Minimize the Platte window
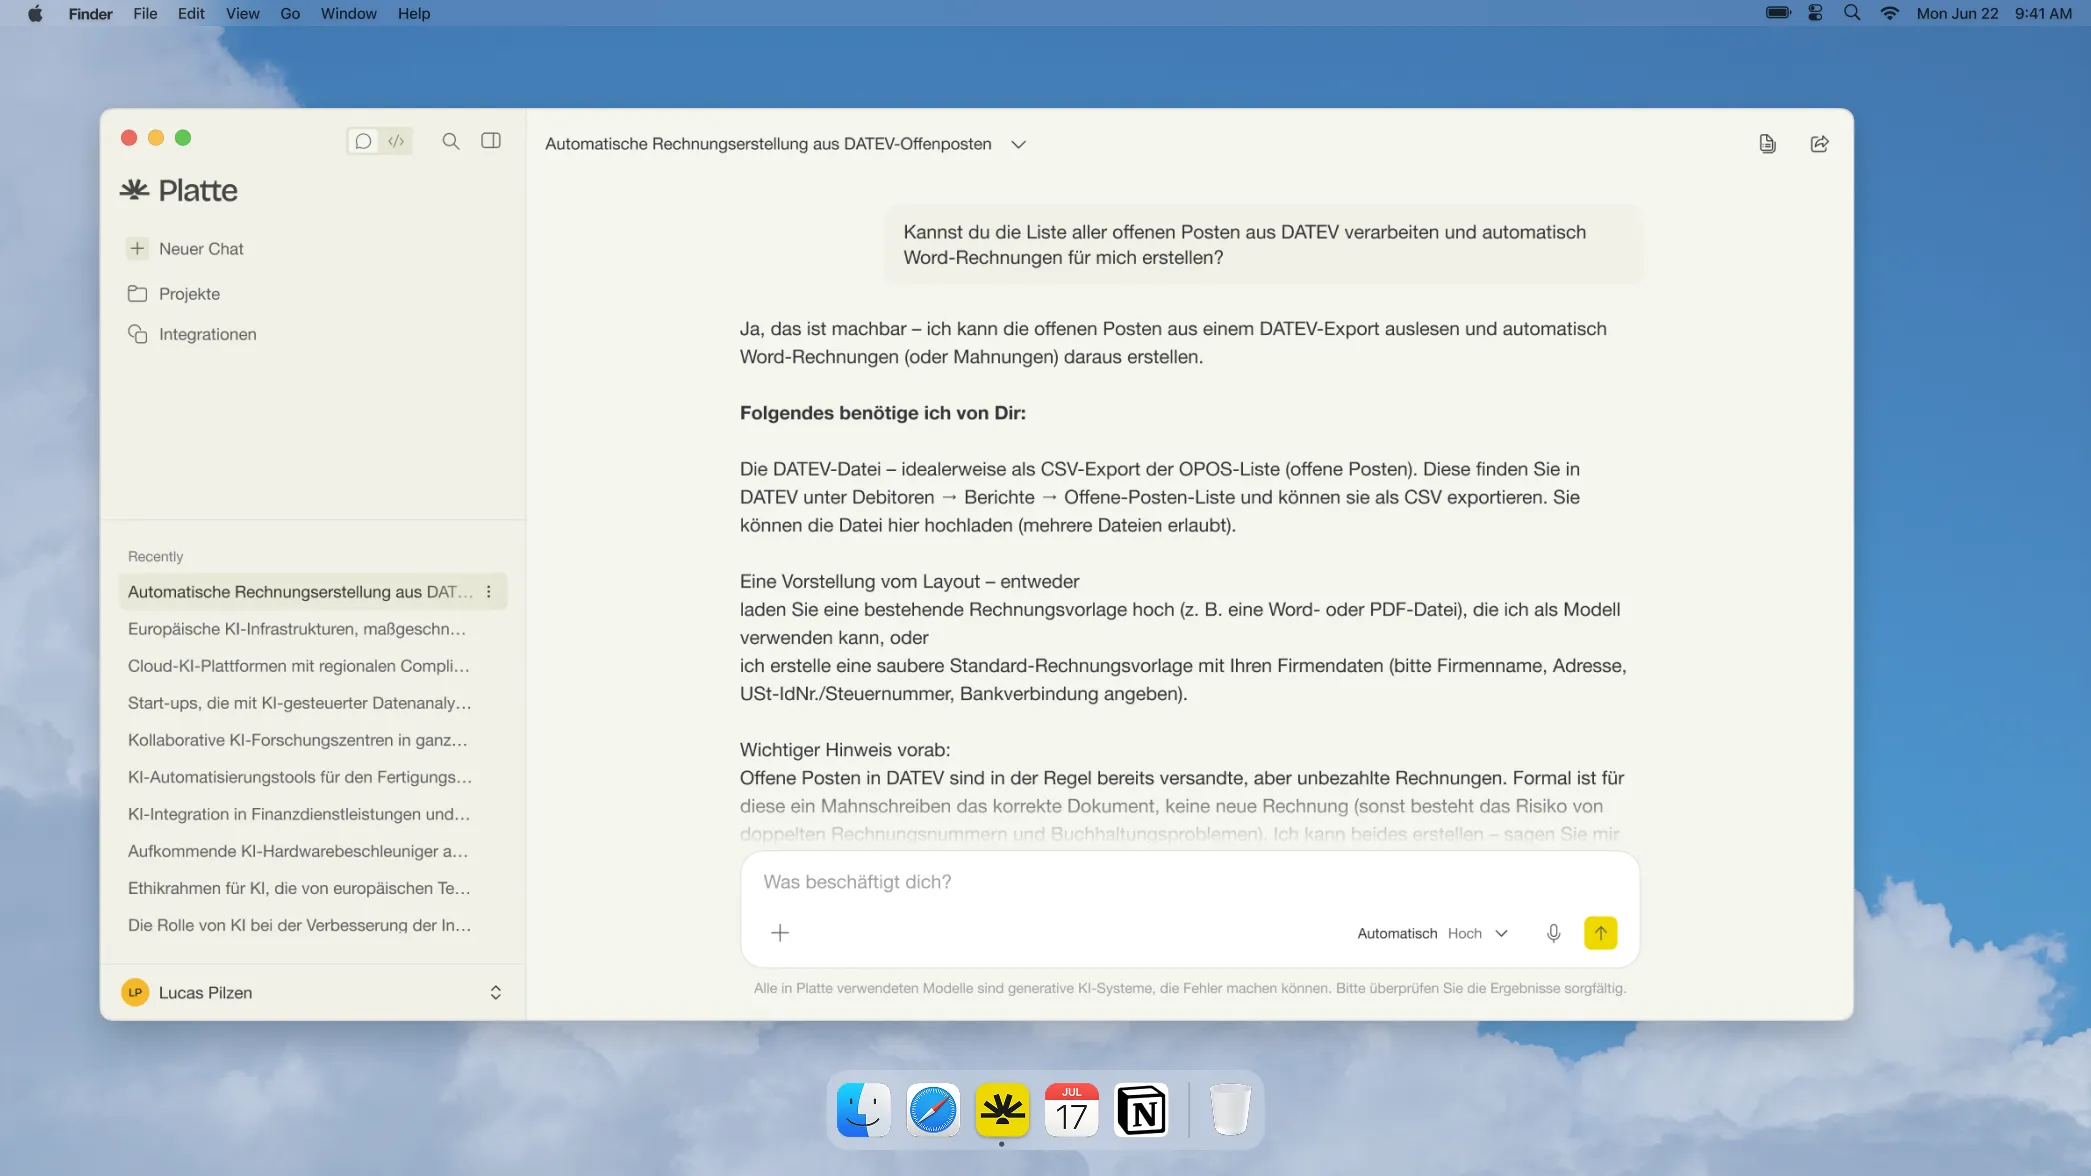This screenshot has height=1176, width=2091. [156, 138]
